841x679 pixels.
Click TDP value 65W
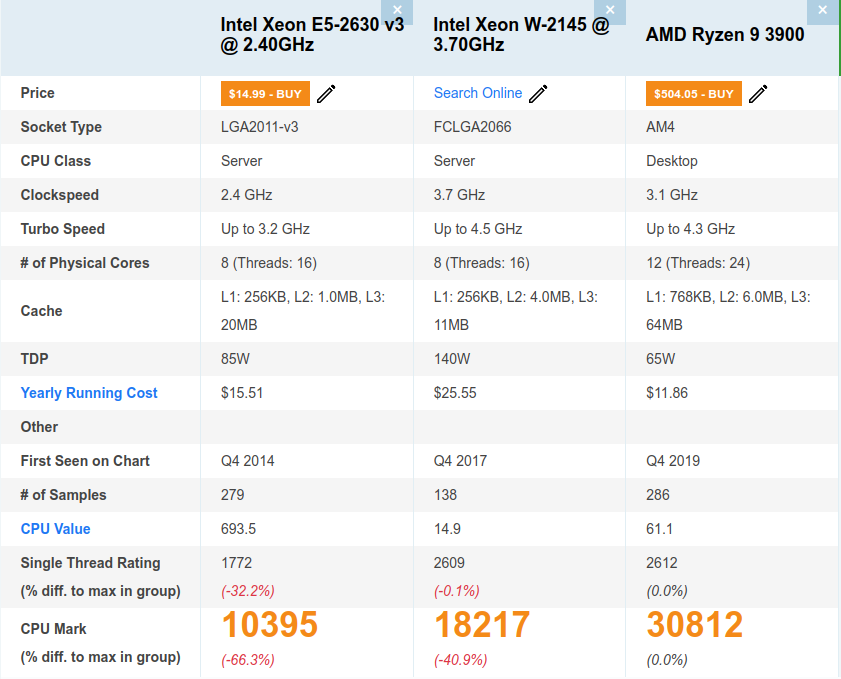click(661, 359)
